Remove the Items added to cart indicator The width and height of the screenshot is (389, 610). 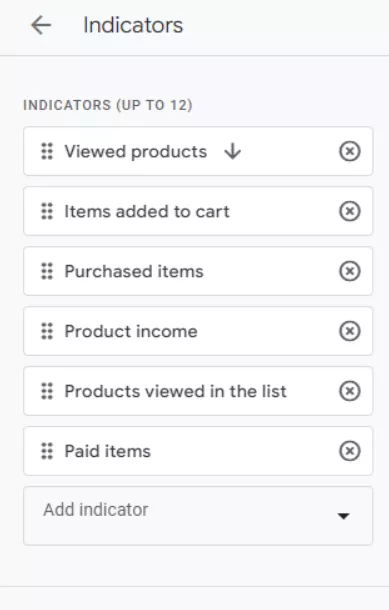(x=350, y=211)
